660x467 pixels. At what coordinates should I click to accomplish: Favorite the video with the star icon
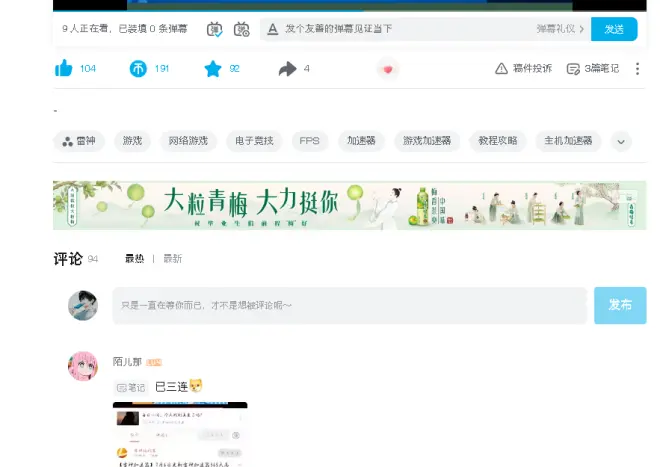click(x=212, y=68)
